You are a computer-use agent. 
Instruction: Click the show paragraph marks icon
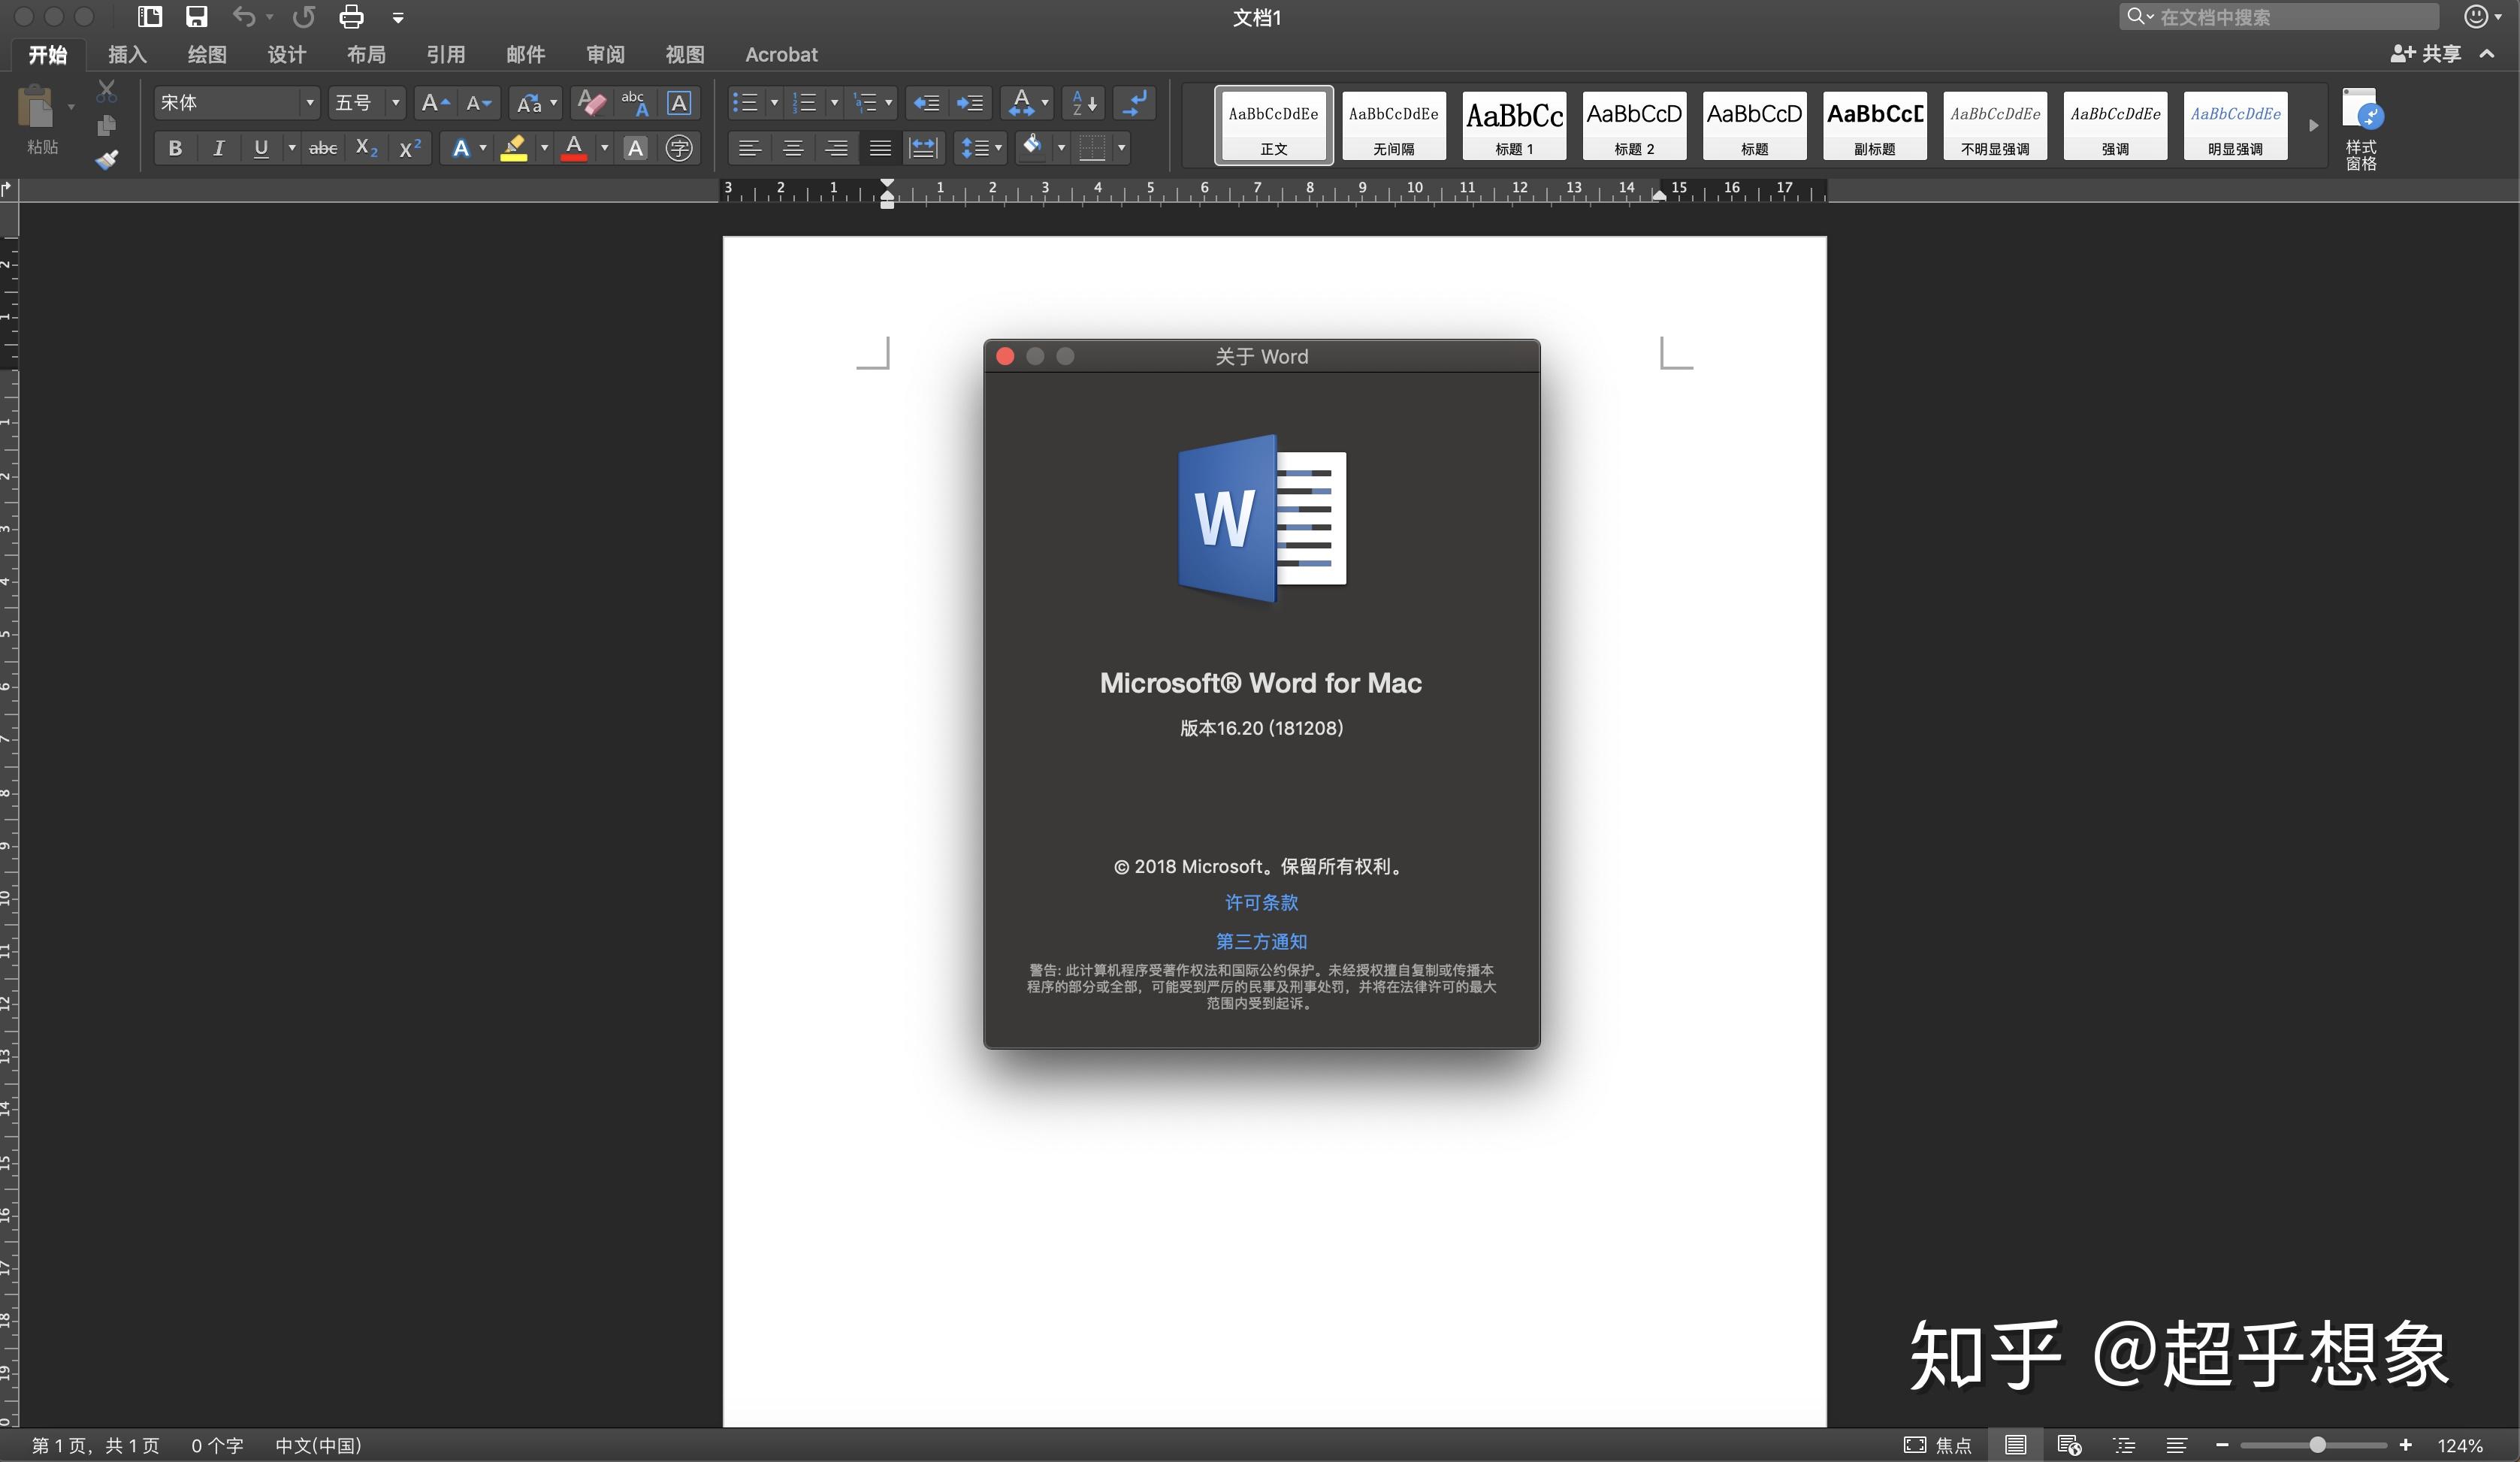1136,102
